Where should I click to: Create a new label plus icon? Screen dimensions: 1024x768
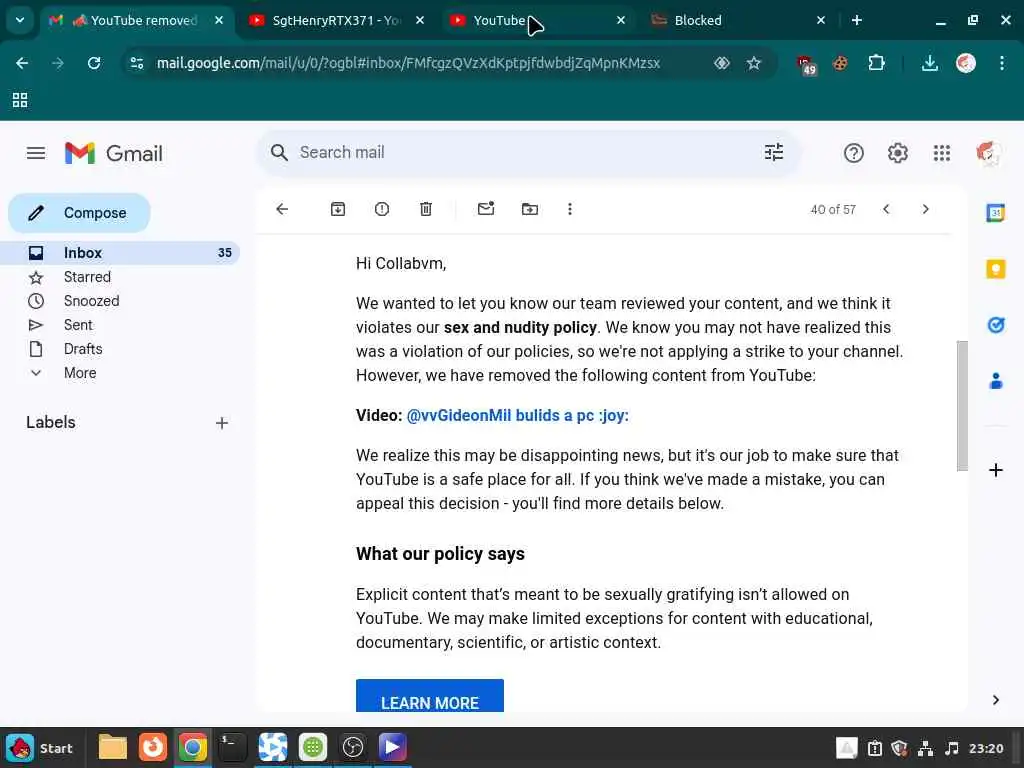(222, 423)
